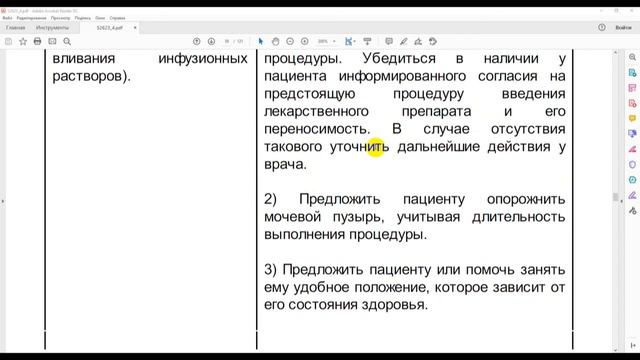Open the More Tools icon in right pane

[633, 211]
